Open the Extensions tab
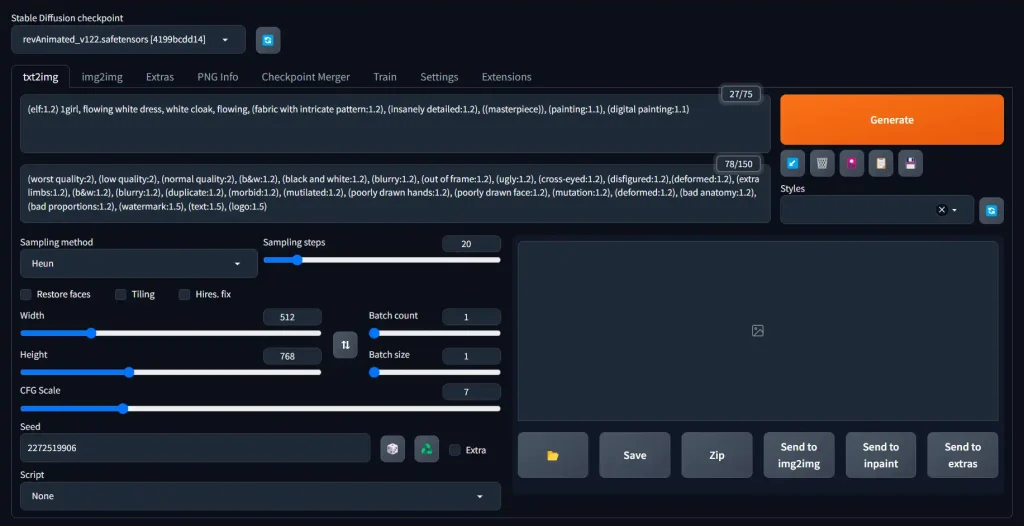 pos(506,77)
